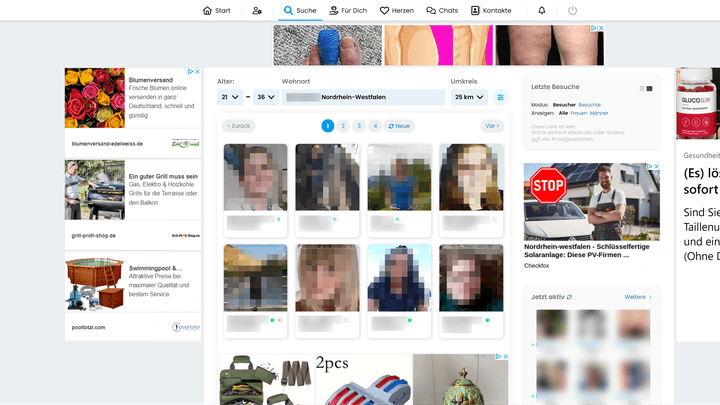The width and height of the screenshot is (720, 405).
Task: Open notifications bell
Action: [x=542, y=11]
